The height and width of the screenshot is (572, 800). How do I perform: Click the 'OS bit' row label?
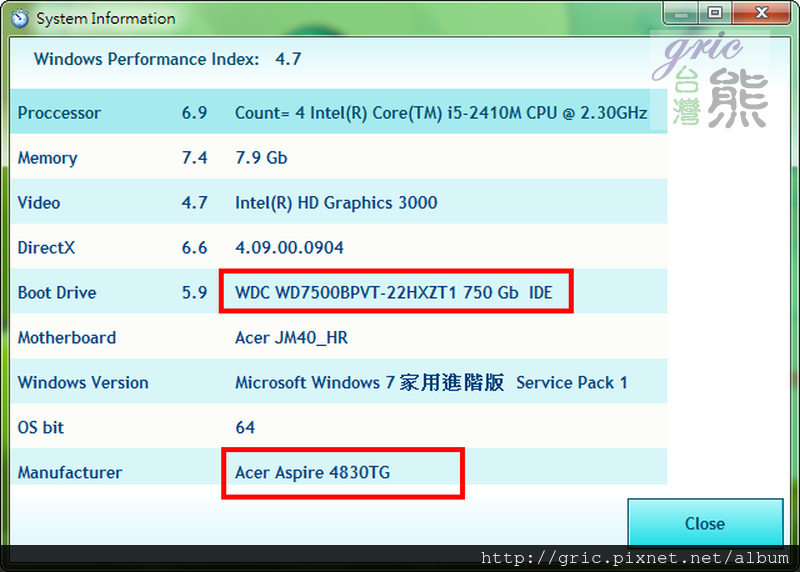tap(41, 428)
